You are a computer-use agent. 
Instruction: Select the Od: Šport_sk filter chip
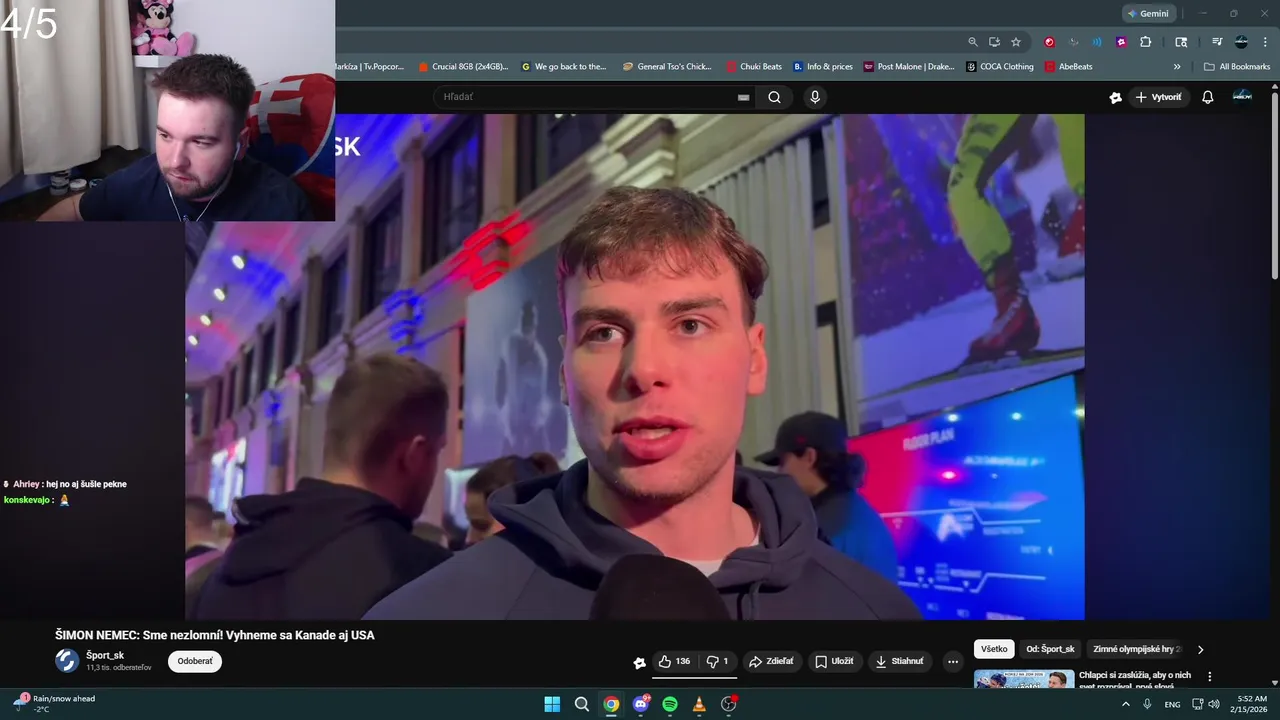1050,649
